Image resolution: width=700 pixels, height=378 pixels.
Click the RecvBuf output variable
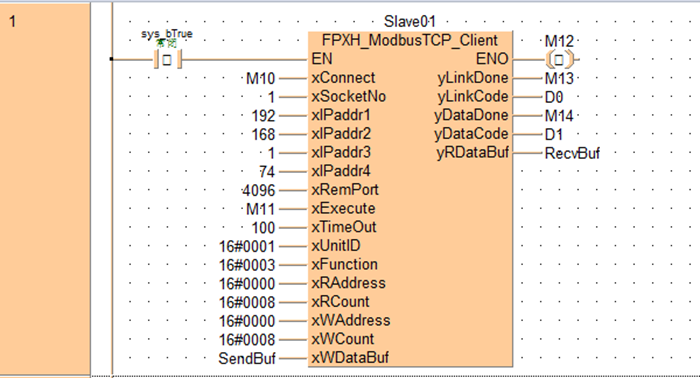(x=572, y=154)
